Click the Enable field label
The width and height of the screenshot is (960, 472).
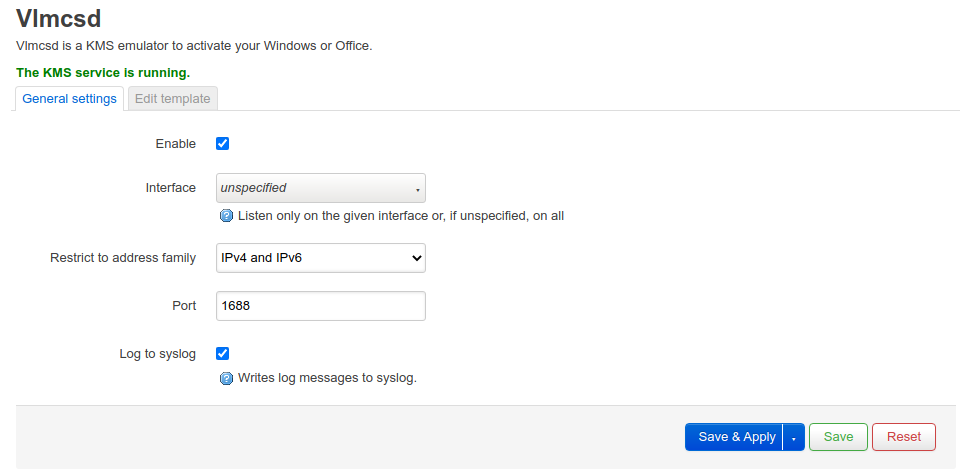[x=176, y=144]
